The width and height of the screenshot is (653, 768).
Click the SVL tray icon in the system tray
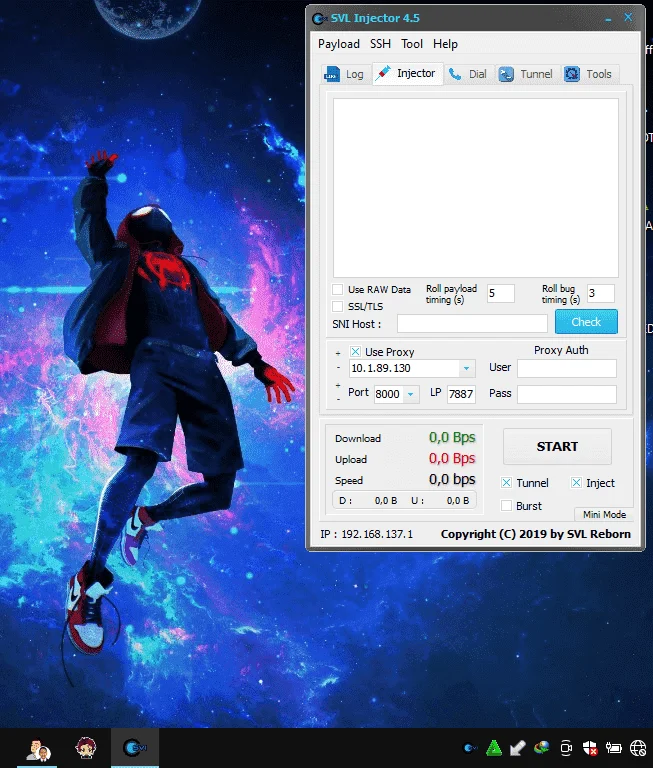[470, 748]
